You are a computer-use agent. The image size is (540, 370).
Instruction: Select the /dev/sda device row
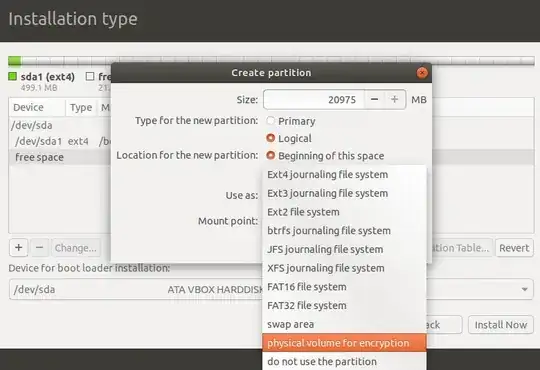click(60, 125)
